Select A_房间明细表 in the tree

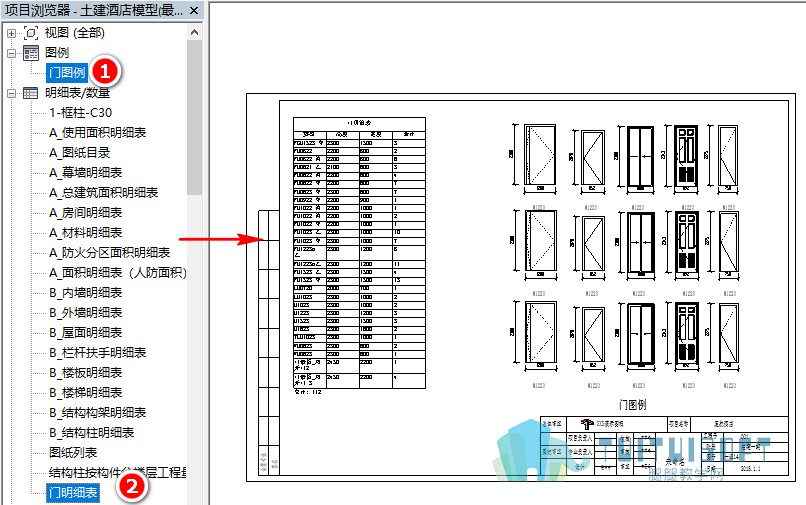click(x=85, y=213)
